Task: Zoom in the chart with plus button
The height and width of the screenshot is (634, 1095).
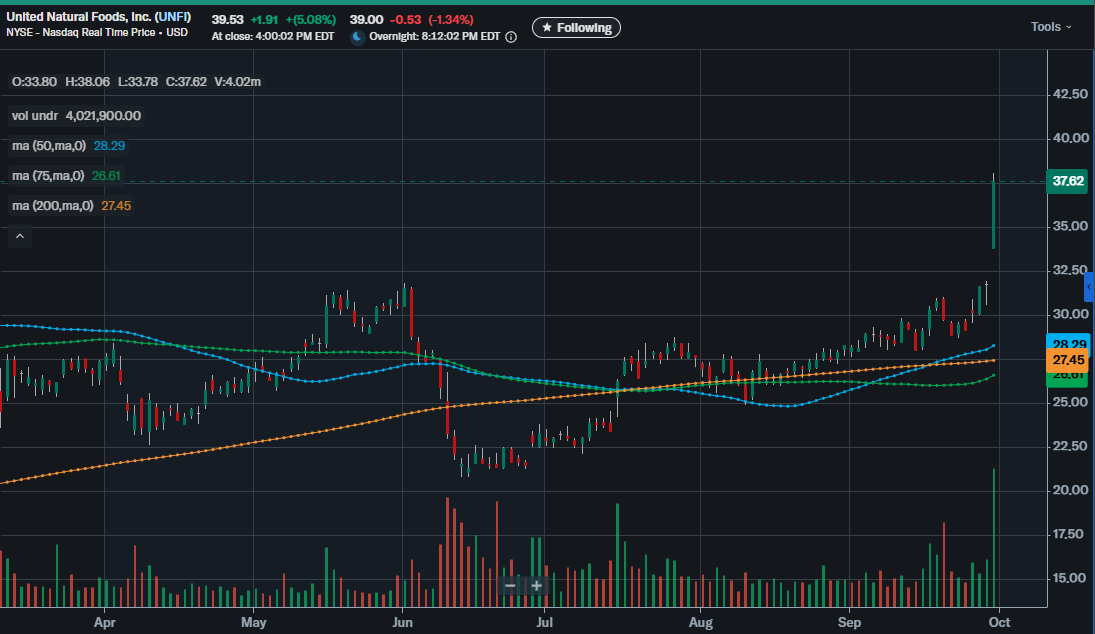Action: click(x=536, y=585)
